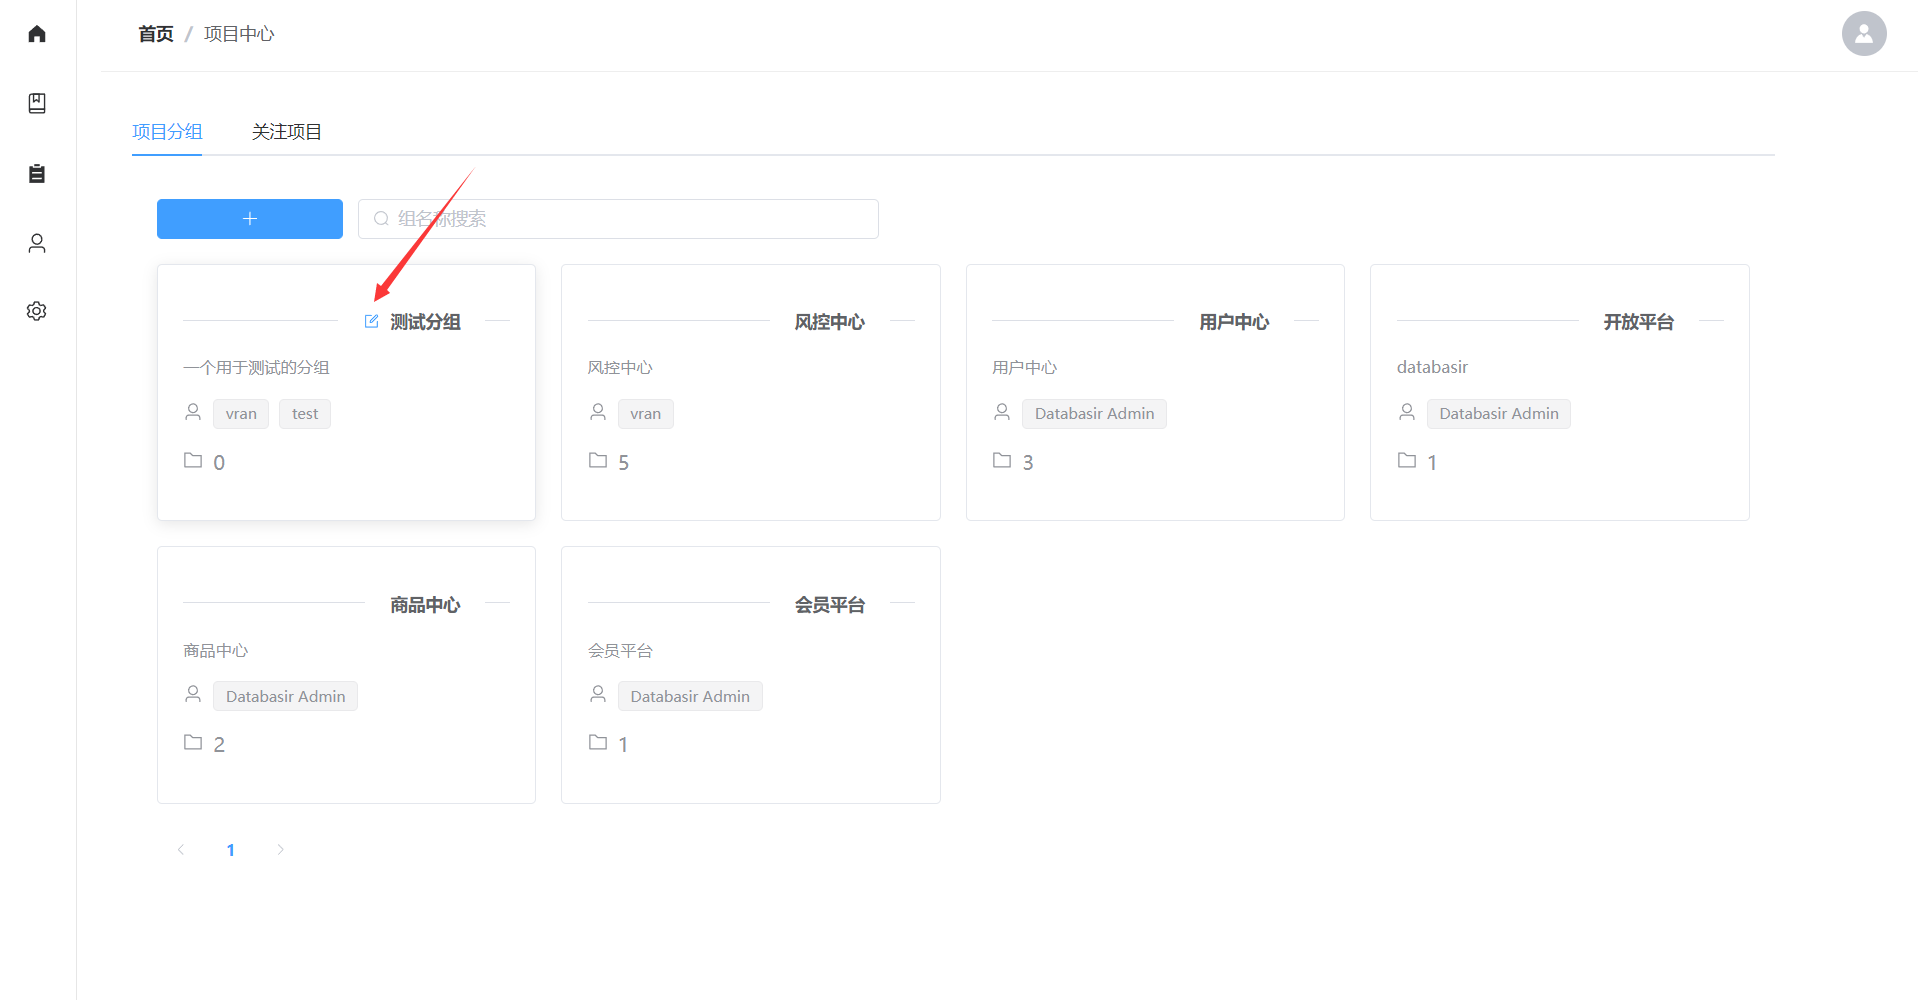
Task: Open the settings gear in sidebar
Action: [37, 311]
